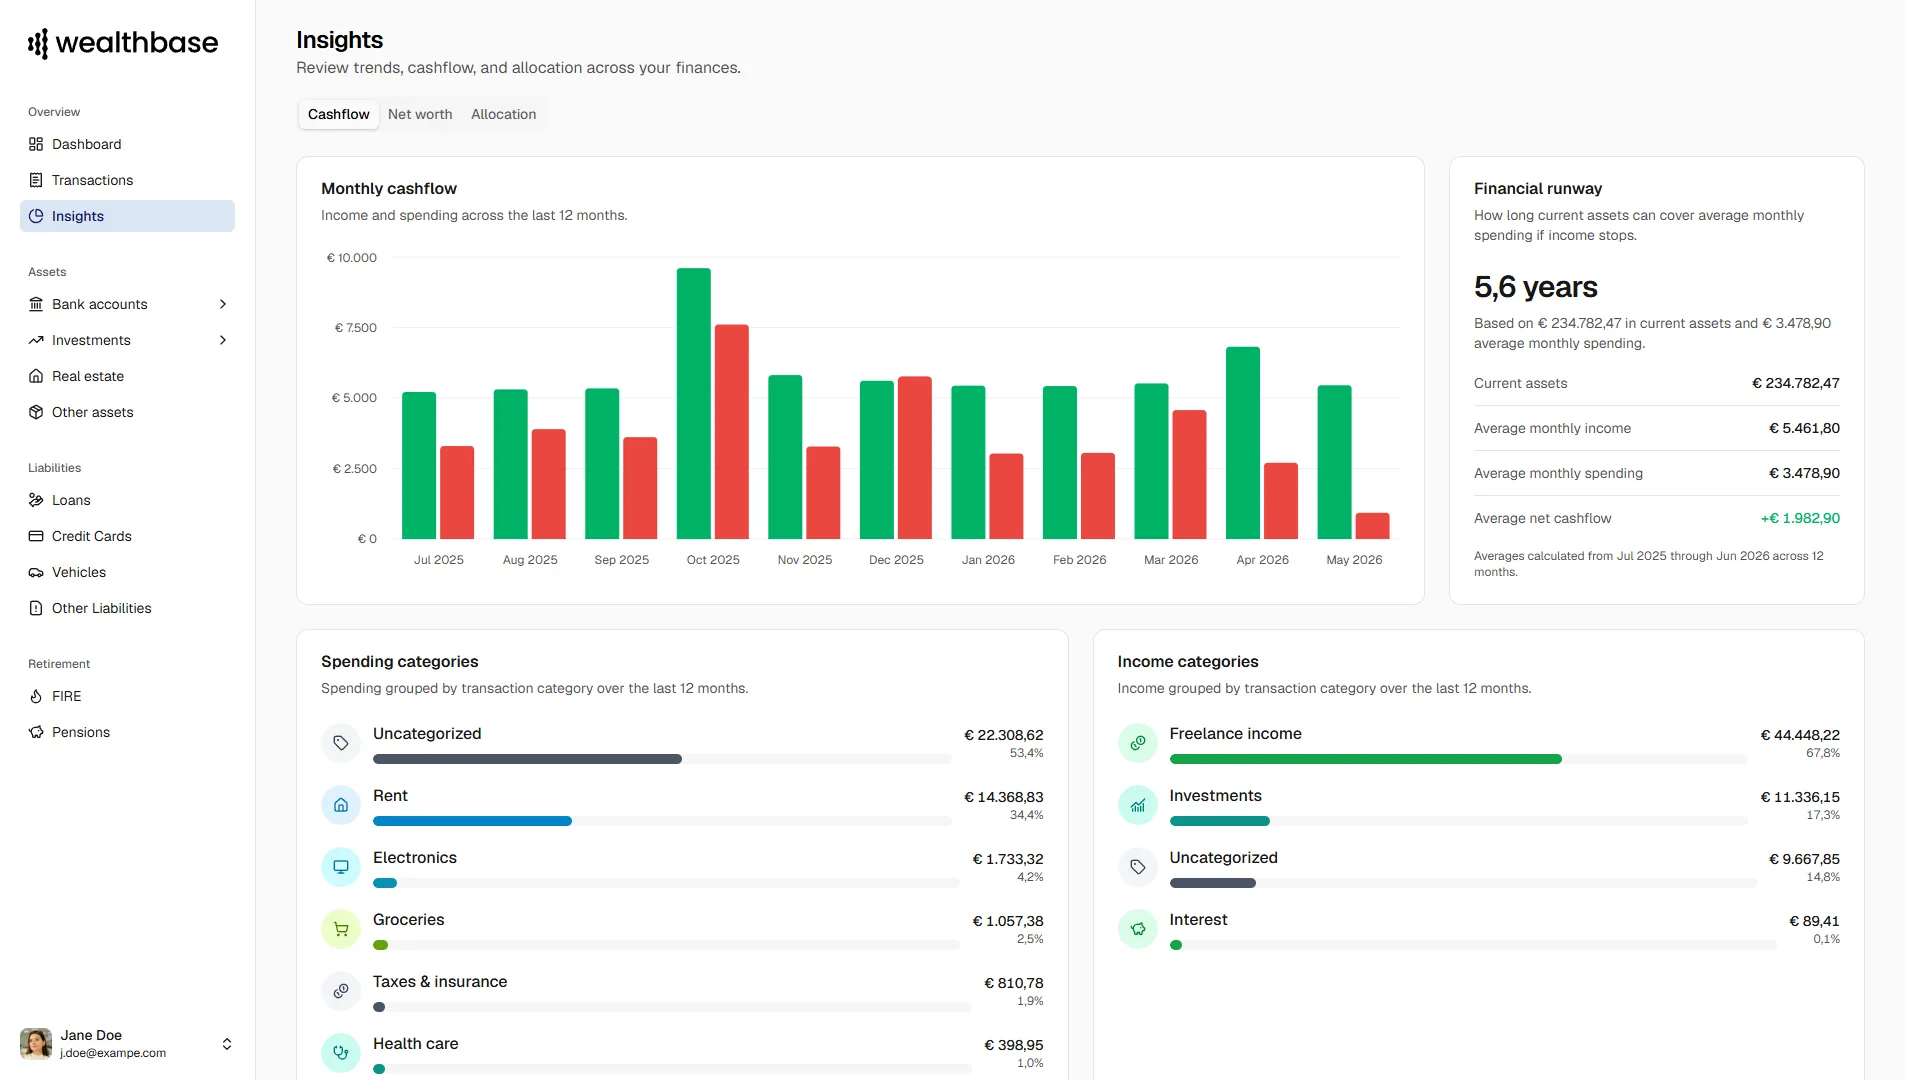Screen dimensions: 1905x1080
Task: Click the Dec 2025 red spending bar
Action: pyautogui.click(x=914, y=458)
